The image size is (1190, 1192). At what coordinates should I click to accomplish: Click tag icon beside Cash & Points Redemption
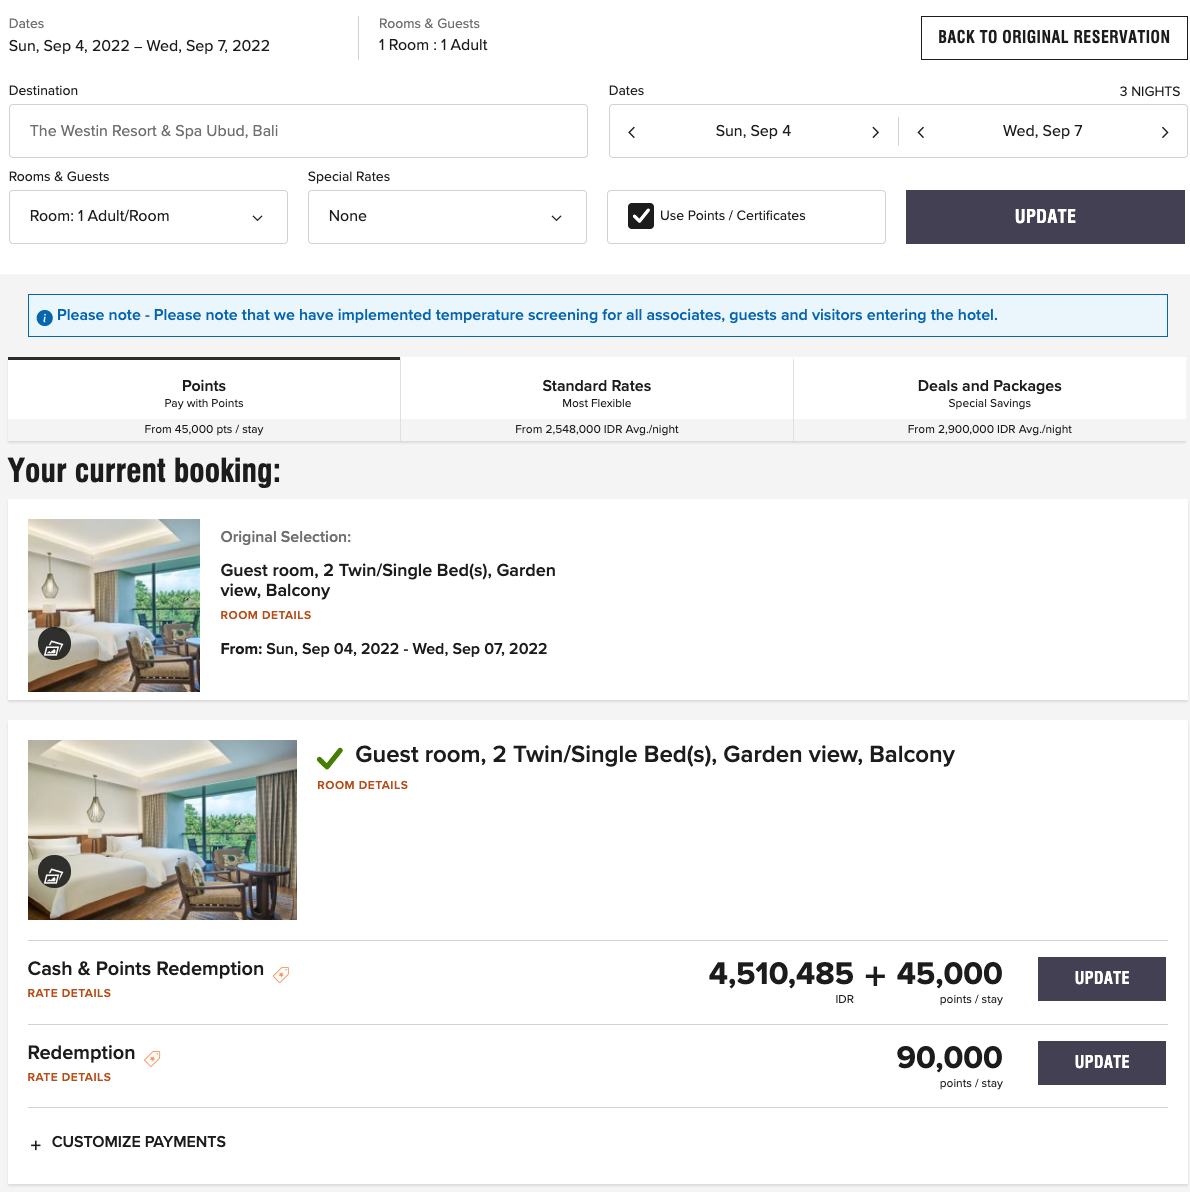point(282,974)
